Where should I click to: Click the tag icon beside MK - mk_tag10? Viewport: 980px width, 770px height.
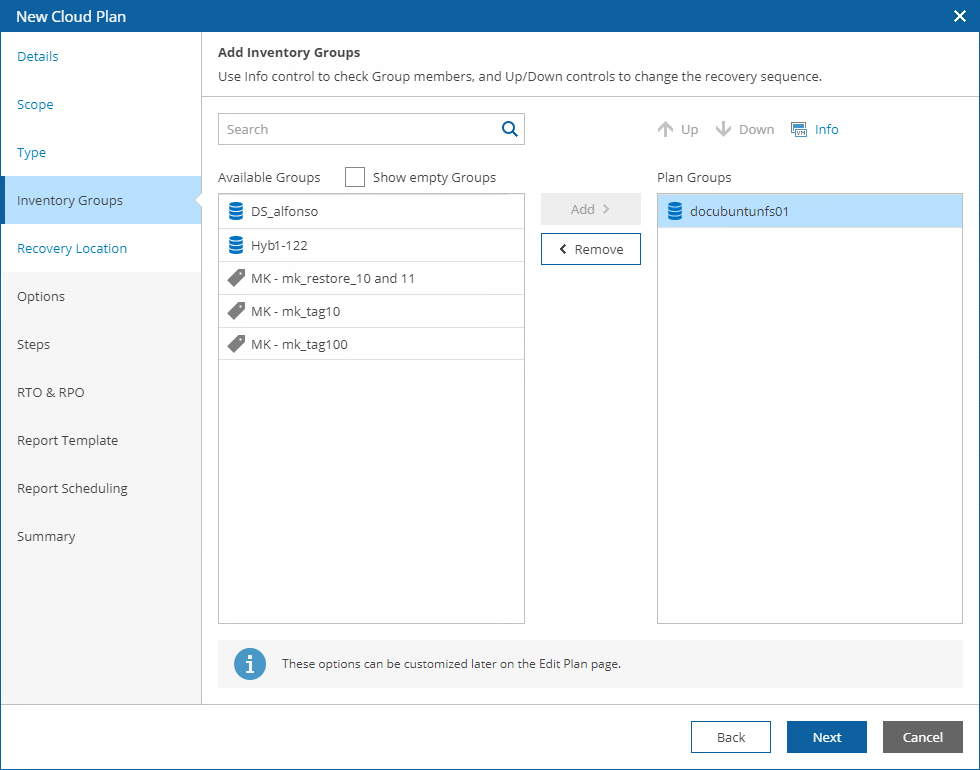[237, 311]
